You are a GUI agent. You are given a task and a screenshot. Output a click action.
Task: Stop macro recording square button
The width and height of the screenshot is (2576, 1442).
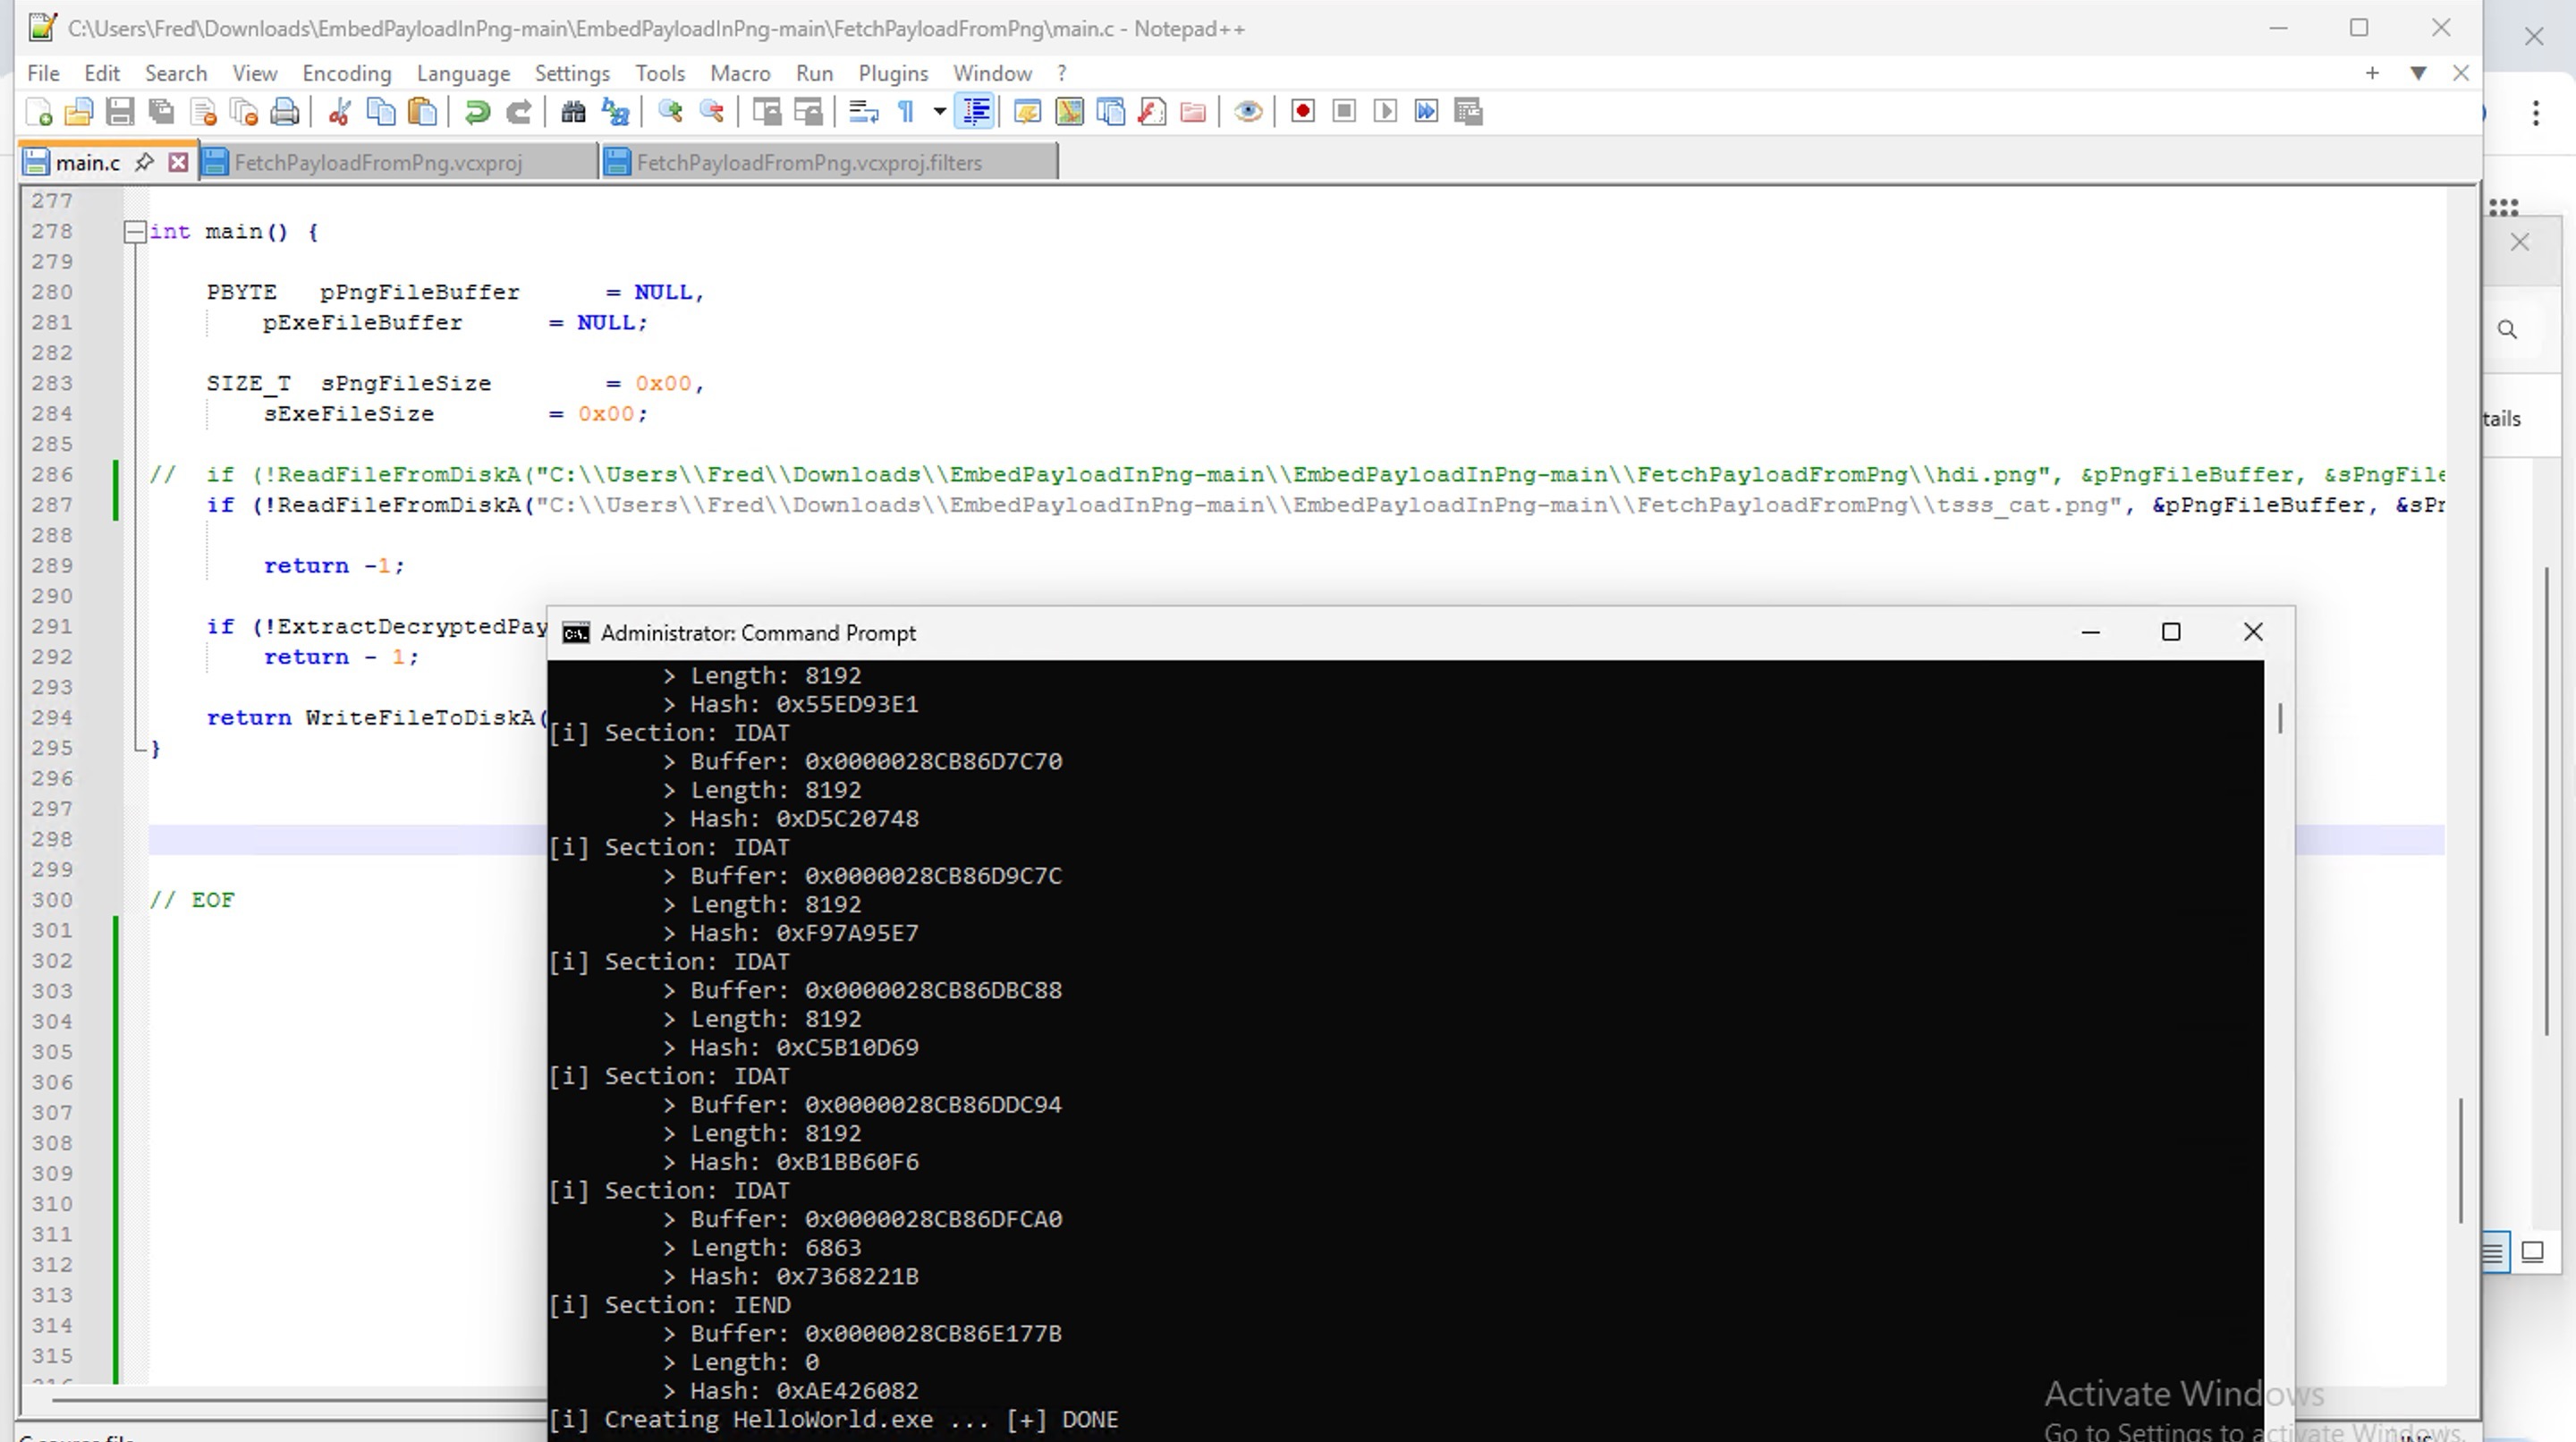tap(1344, 111)
